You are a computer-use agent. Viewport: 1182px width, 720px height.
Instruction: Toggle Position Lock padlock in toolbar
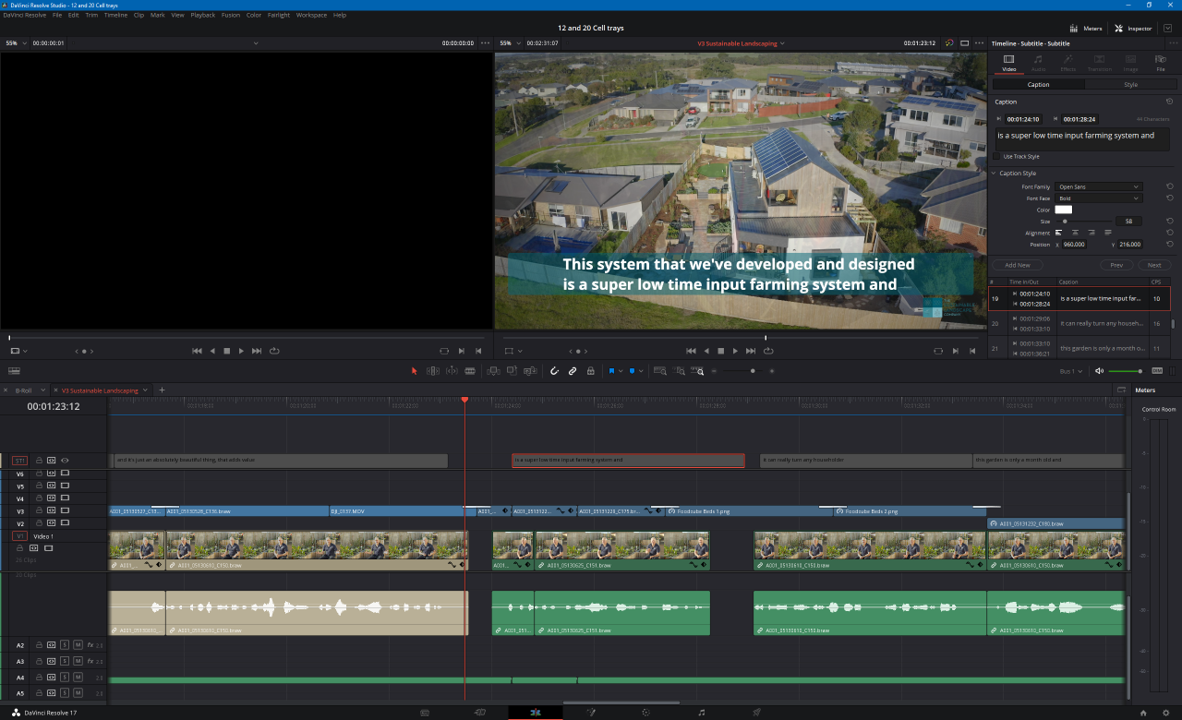tap(590, 371)
